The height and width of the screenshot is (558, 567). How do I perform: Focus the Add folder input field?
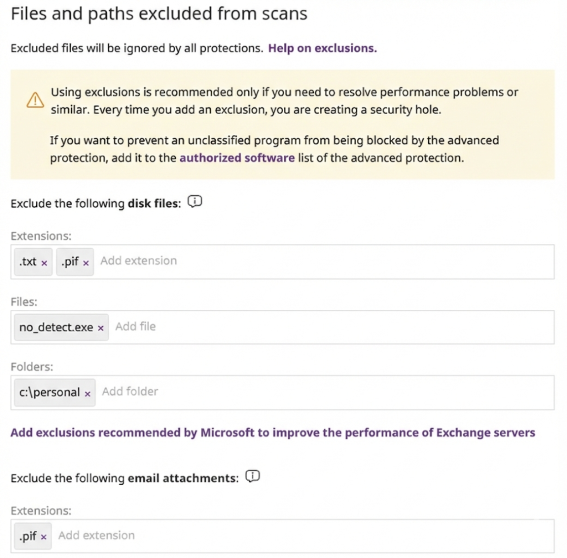click(x=325, y=392)
